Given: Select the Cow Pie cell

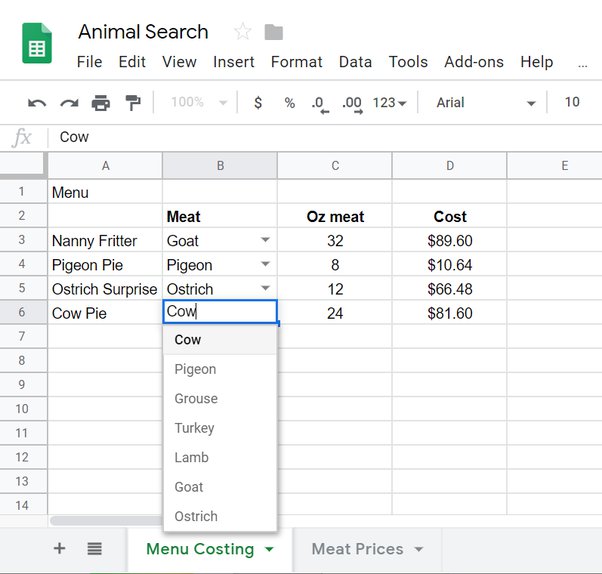Looking at the screenshot, I should click(105, 313).
